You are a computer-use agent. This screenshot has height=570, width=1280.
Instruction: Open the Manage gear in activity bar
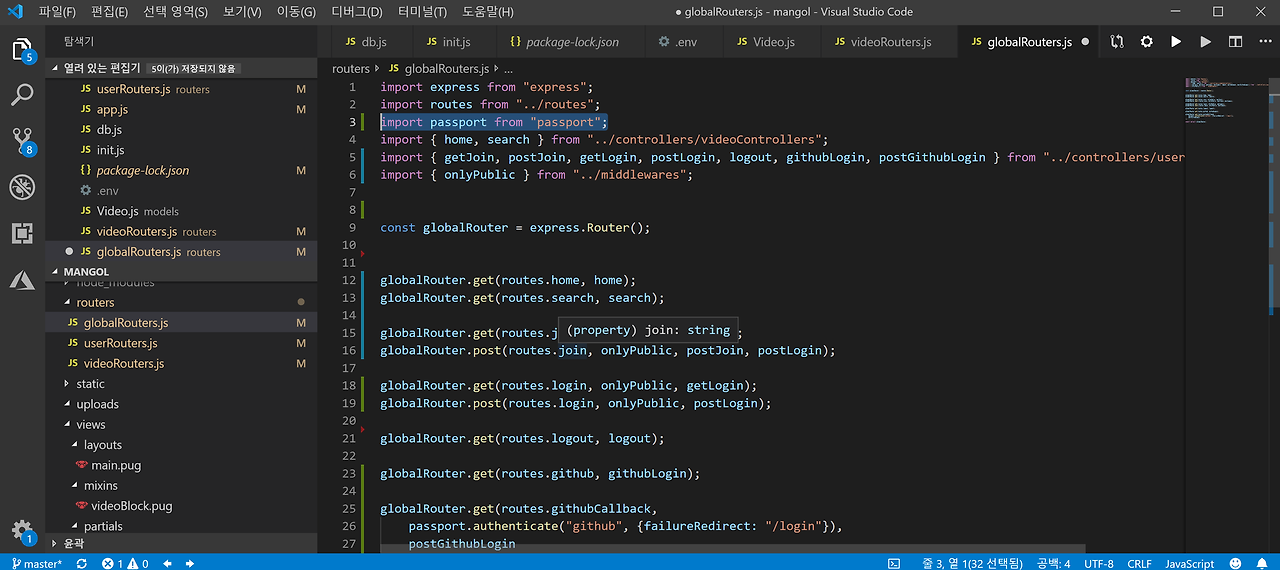tap(22, 531)
